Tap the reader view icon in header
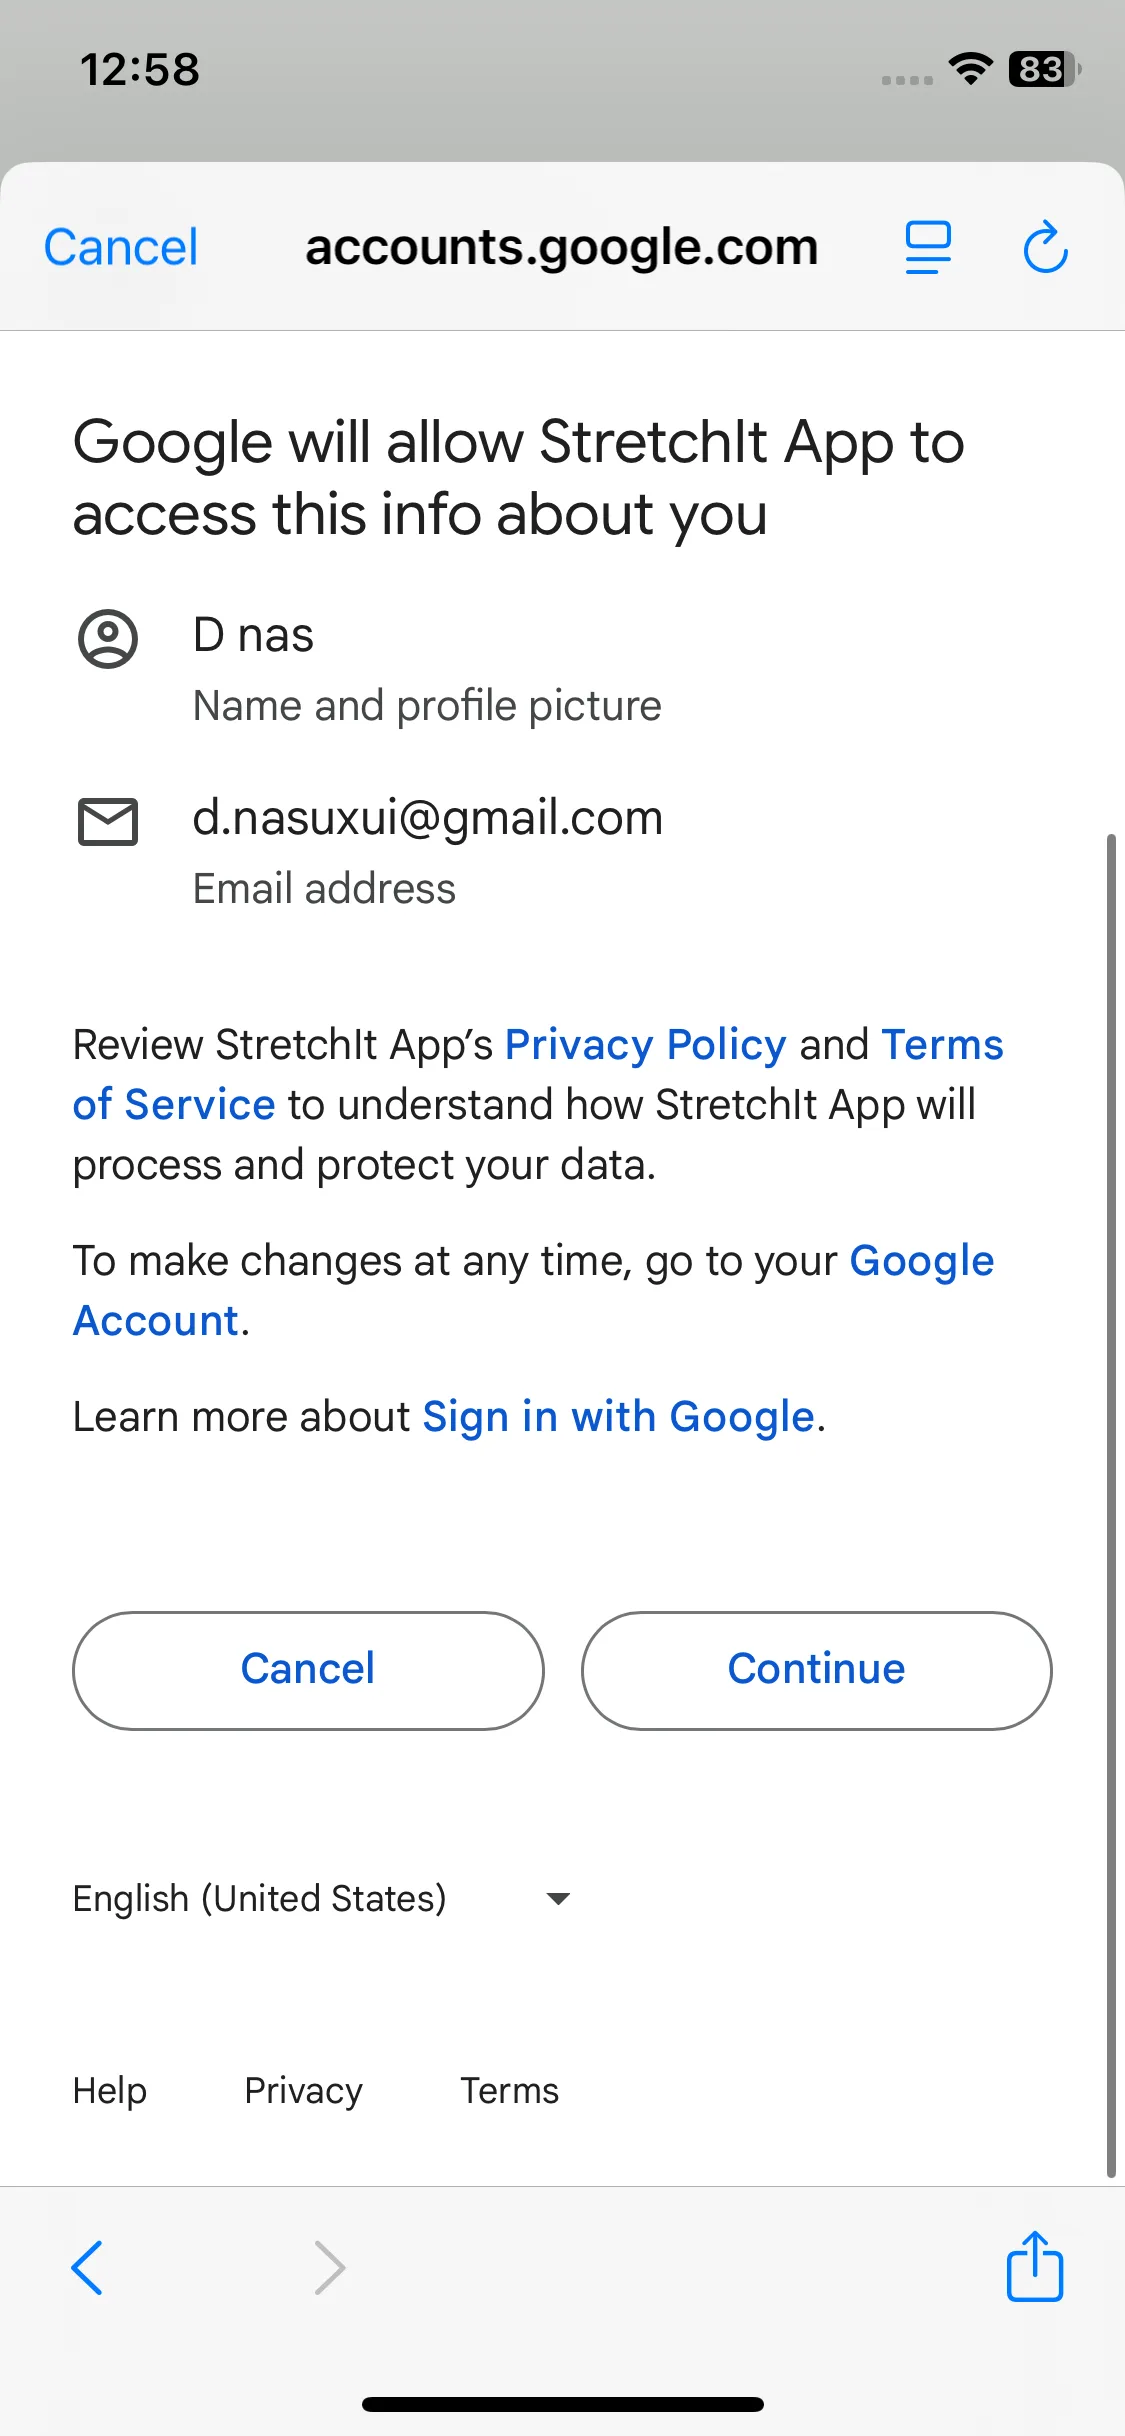Image resolution: width=1125 pixels, height=2436 pixels. click(927, 247)
